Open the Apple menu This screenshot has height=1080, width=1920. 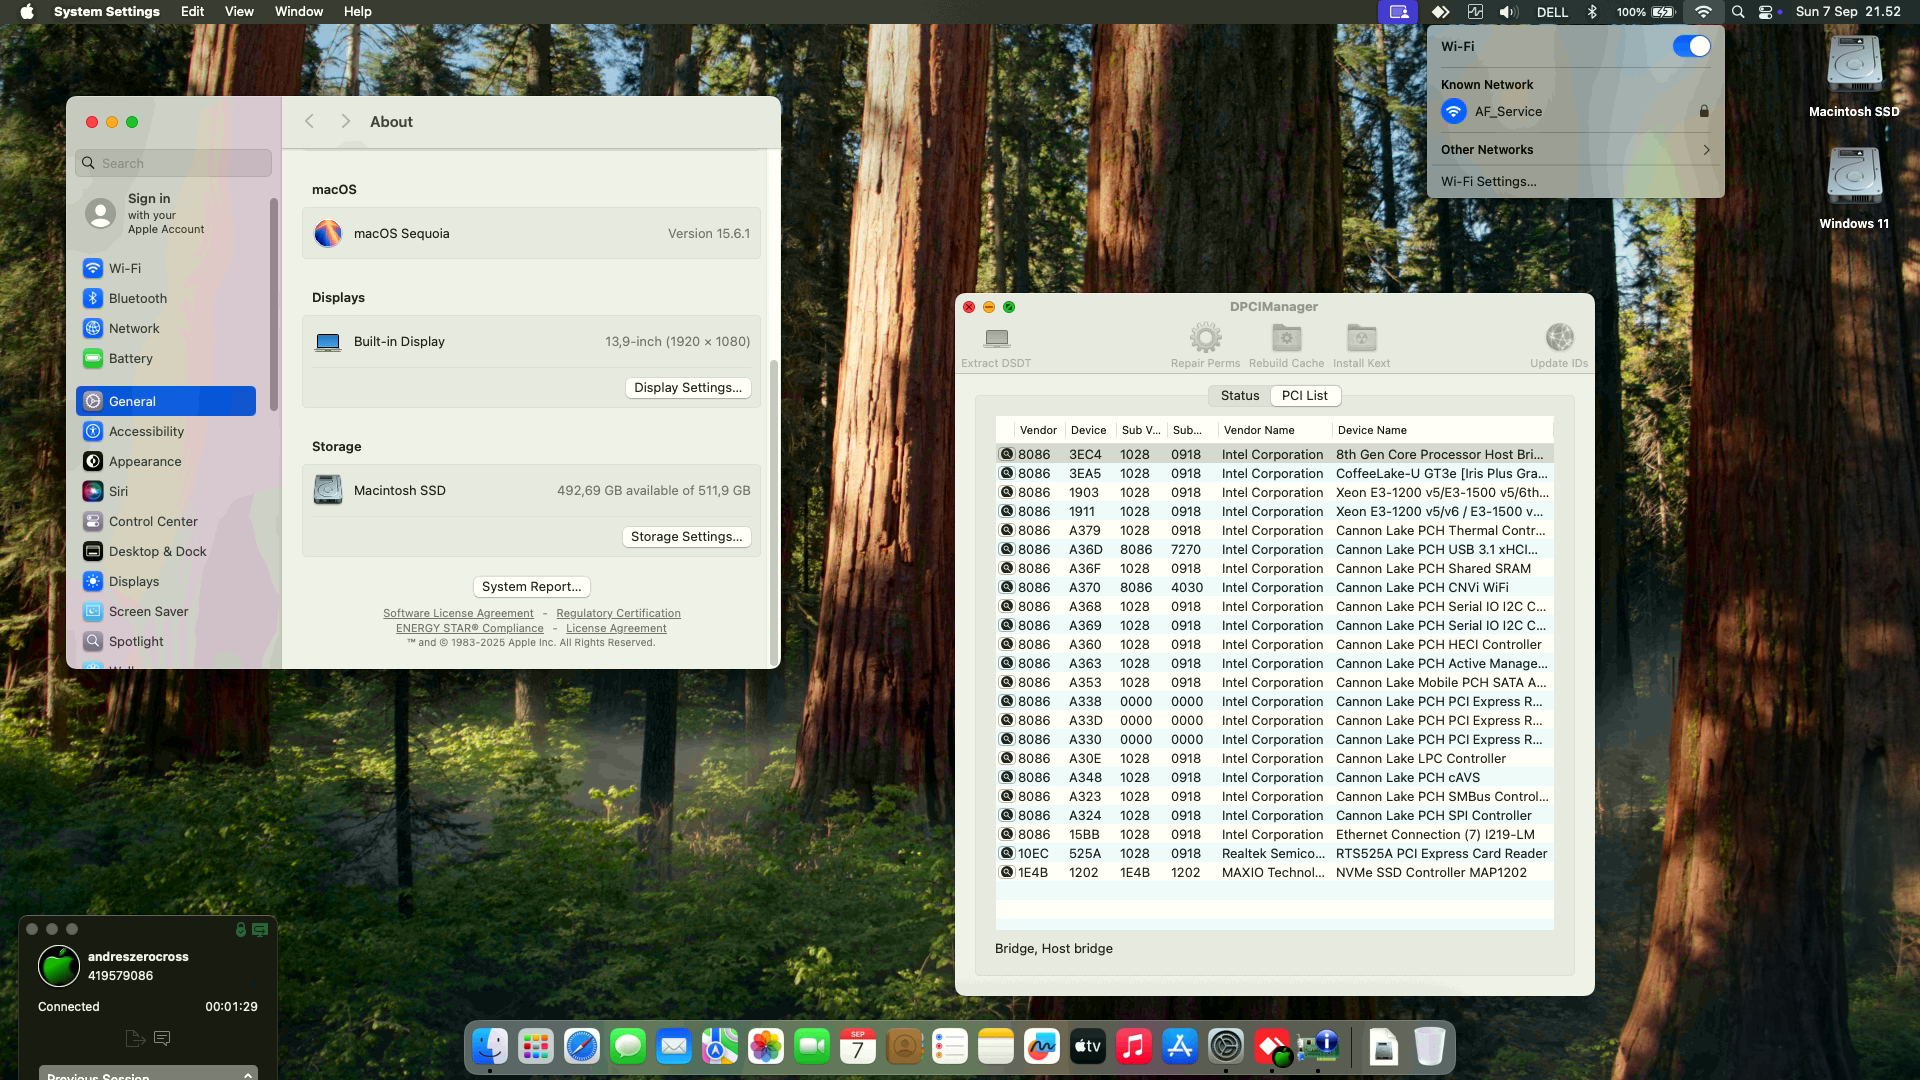[x=27, y=12]
